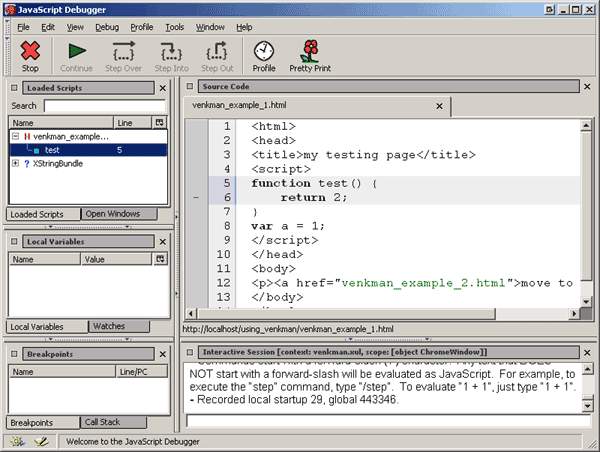600x452 pixels.
Task: Close the Breakpoints panel
Action: [x=163, y=354]
